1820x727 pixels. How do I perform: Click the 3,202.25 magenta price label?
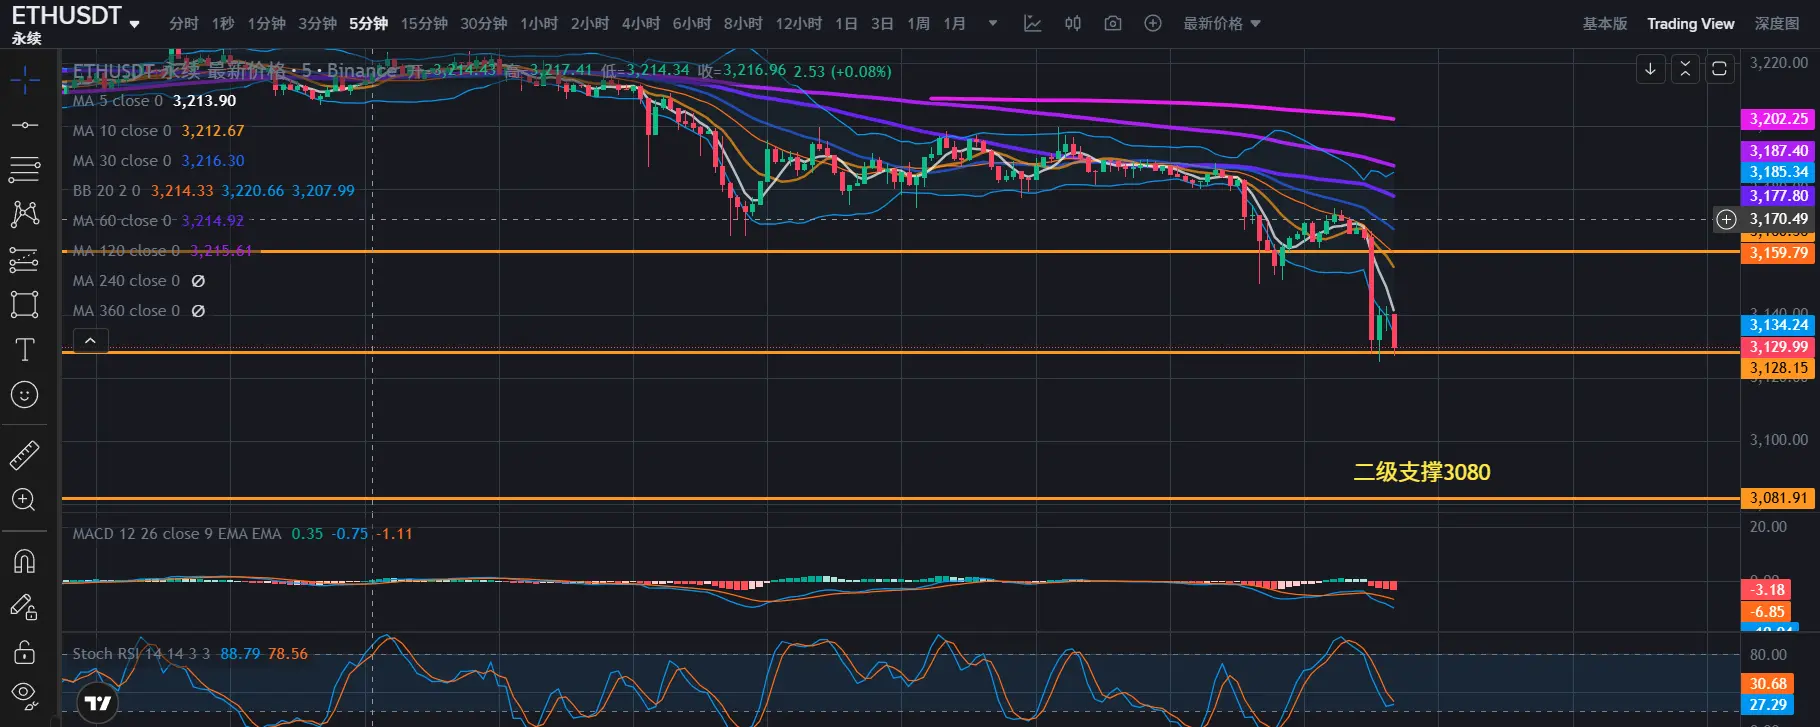point(1778,119)
